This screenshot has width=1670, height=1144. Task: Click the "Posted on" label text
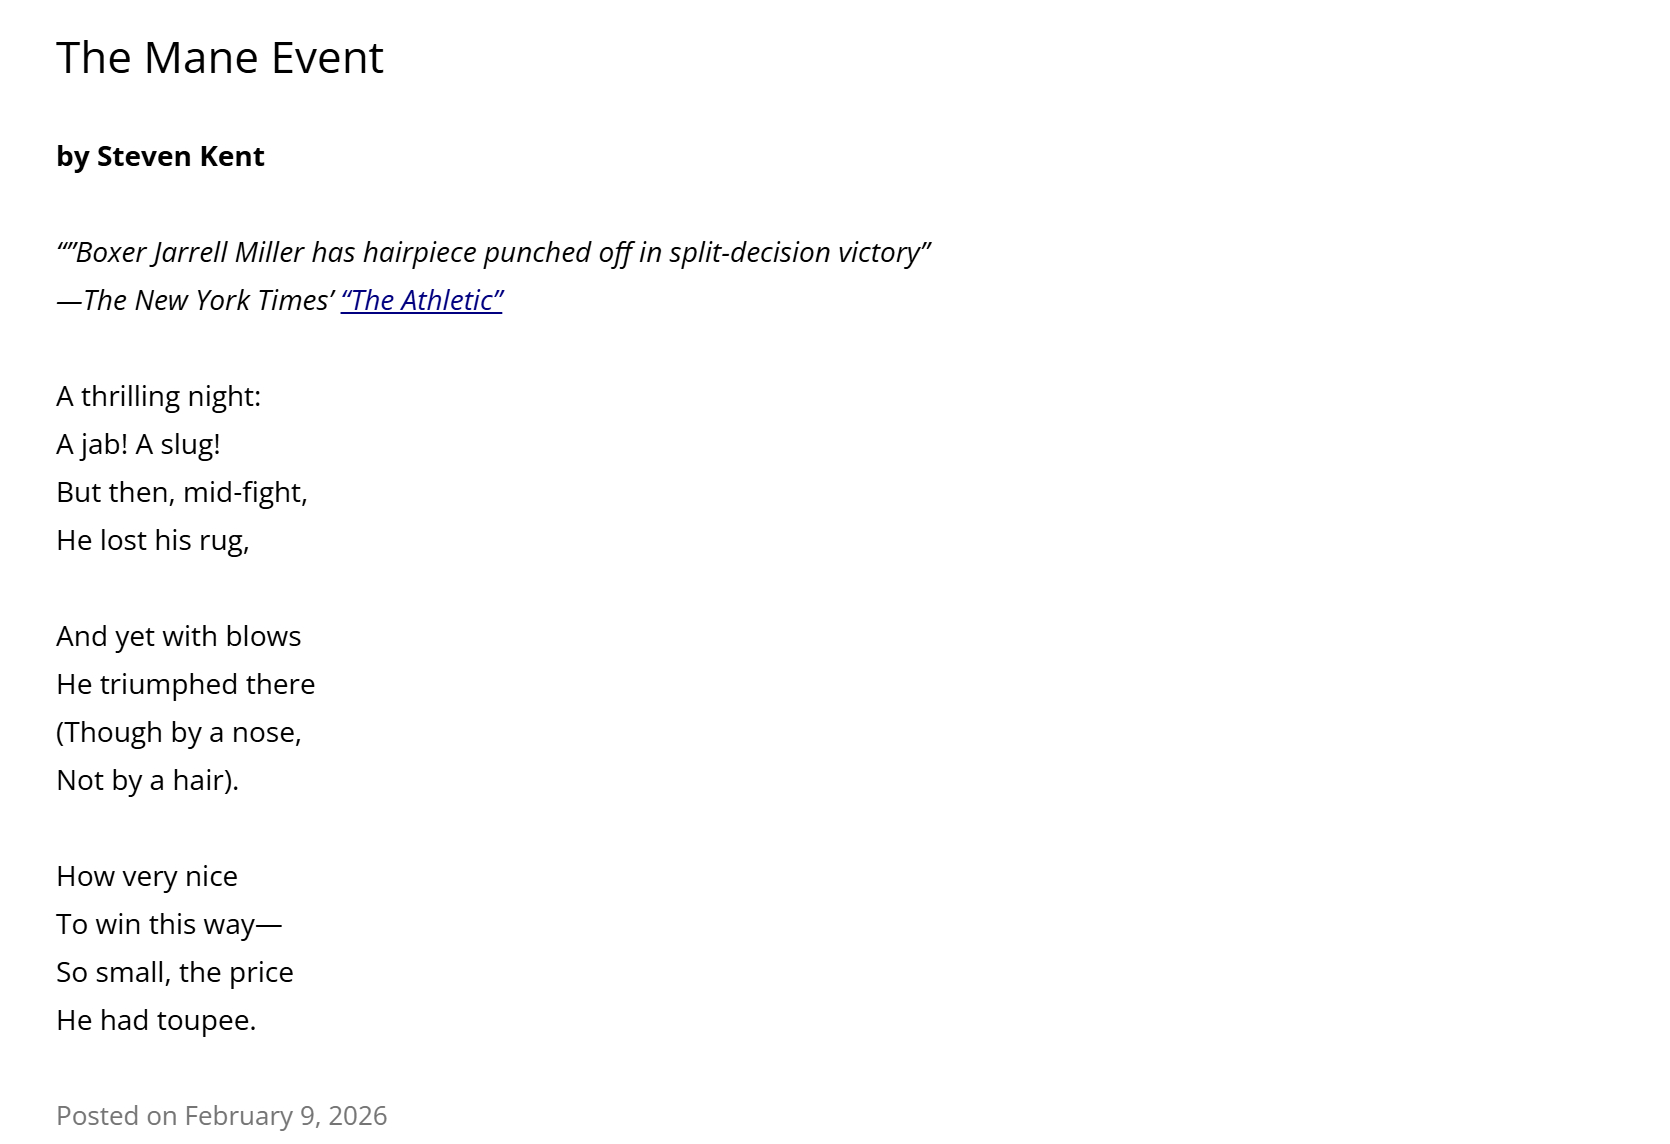tap(116, 1115)
